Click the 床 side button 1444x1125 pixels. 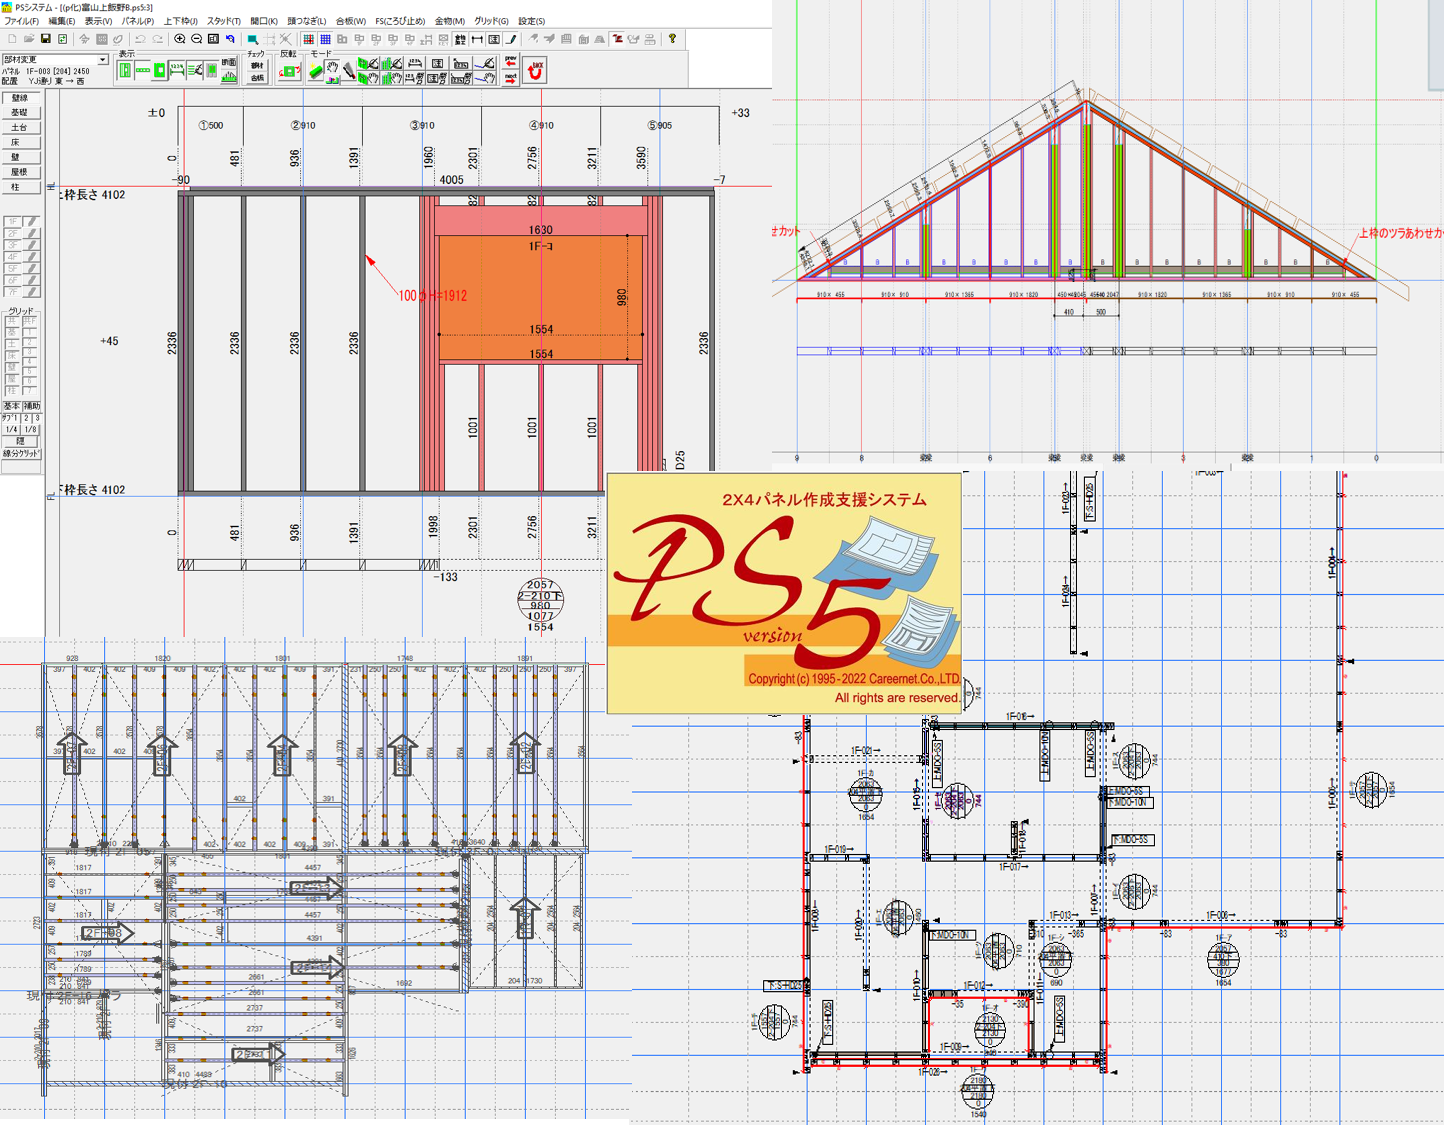20,143
